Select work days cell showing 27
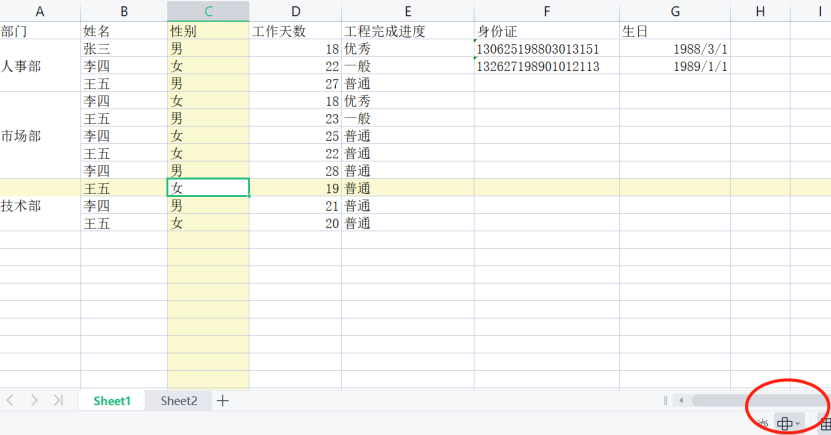The width and height of the screenshot is (831, 435). tap(295, 83)
